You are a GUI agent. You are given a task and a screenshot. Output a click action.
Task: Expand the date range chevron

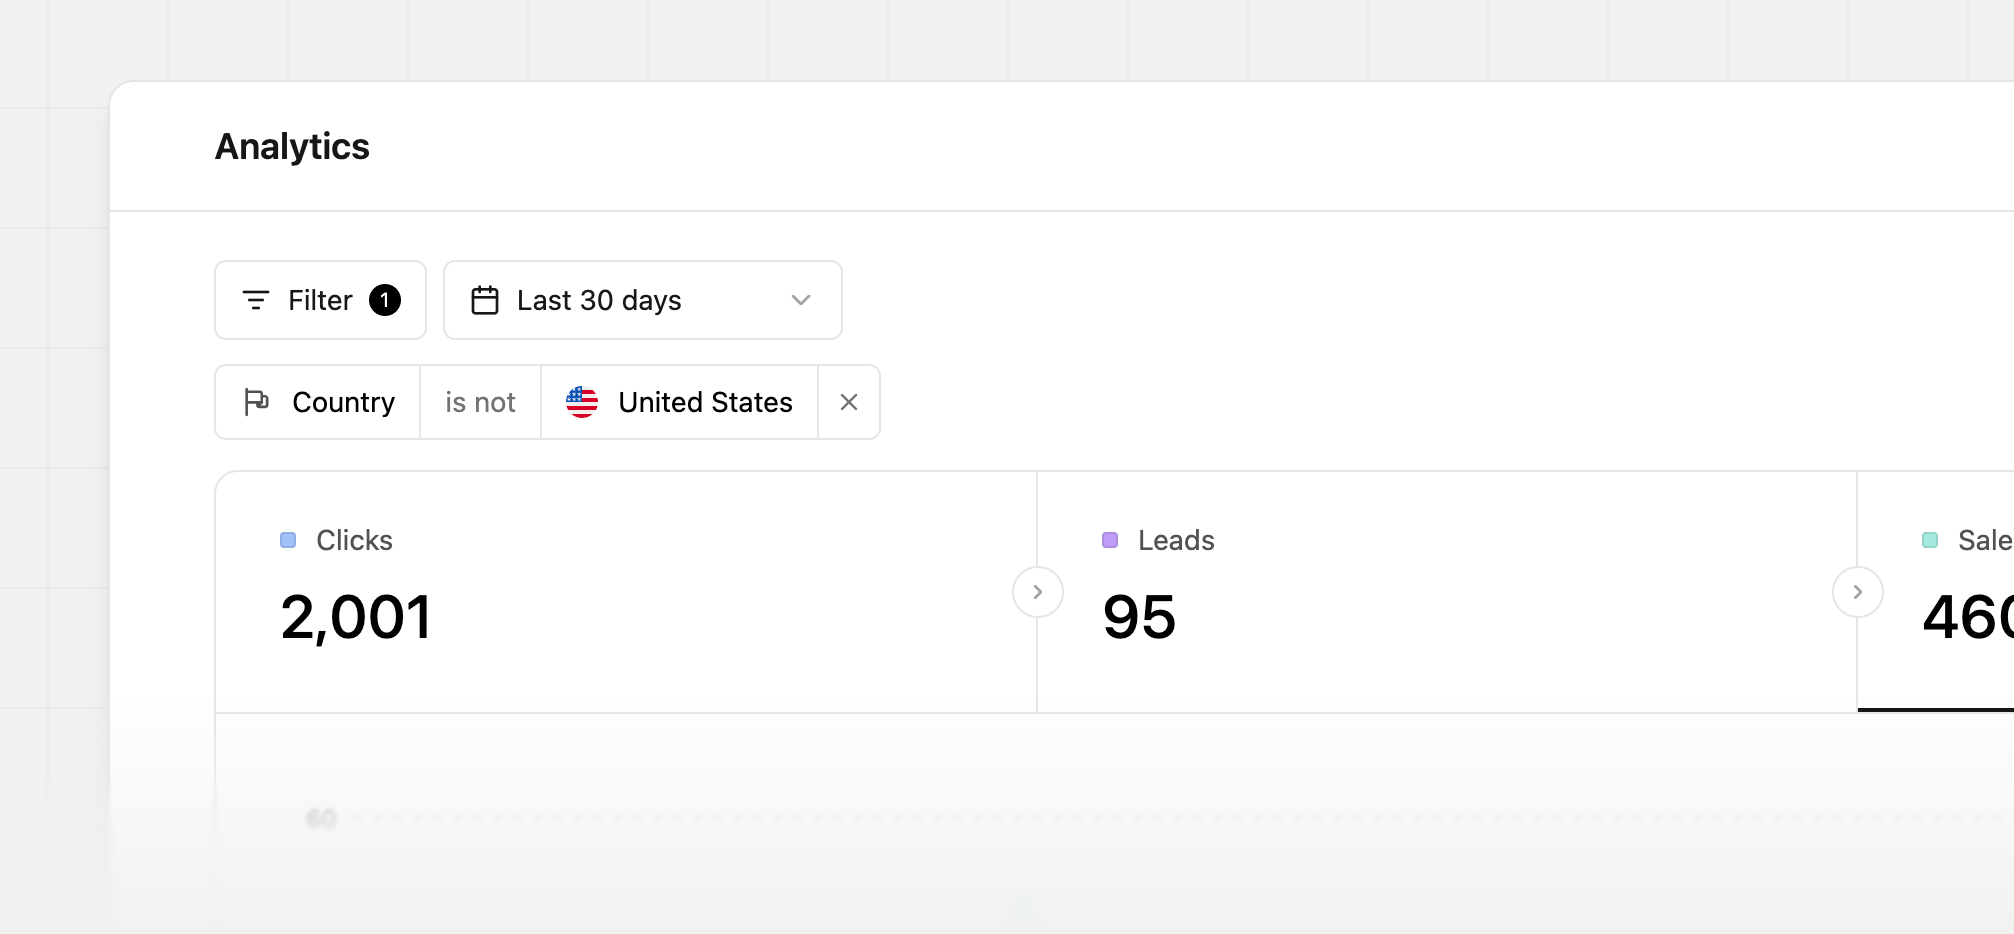pyautogui.click(x=801, y=300)
